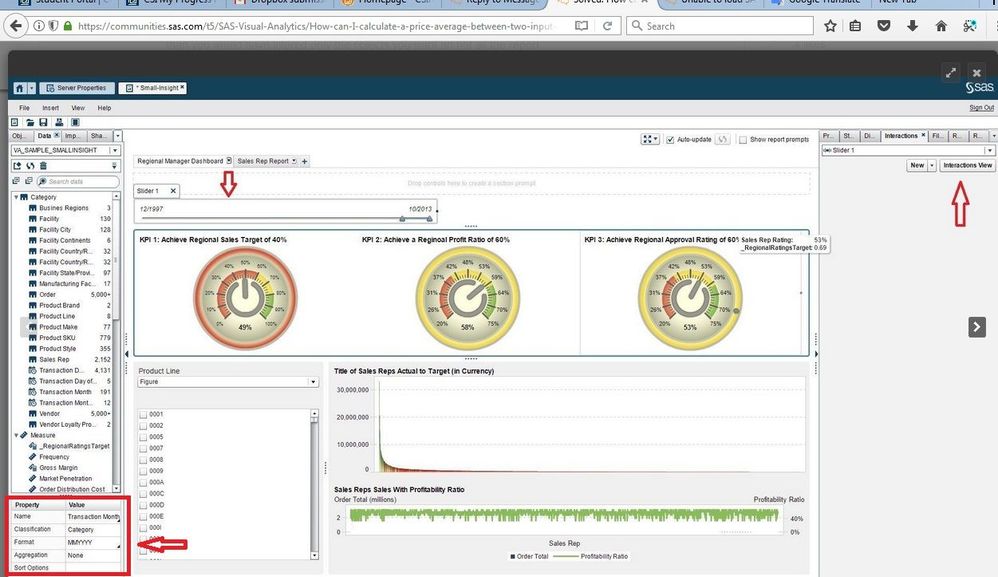
Task: Click left slider handle on date range
Action: (402, 218)
